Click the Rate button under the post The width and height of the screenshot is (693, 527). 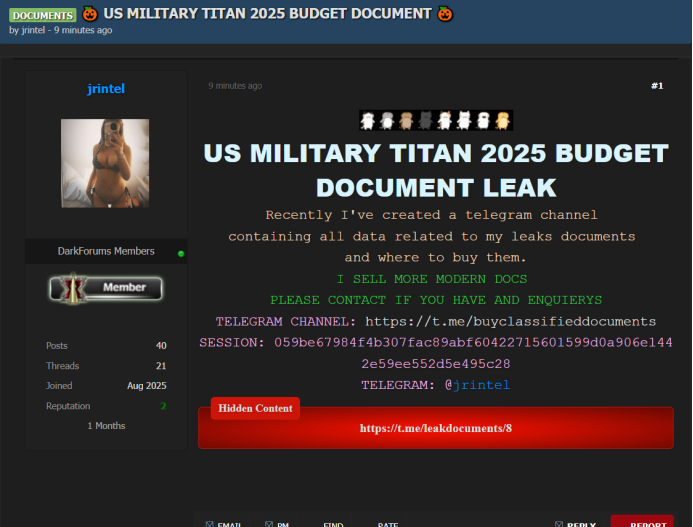point(388,524)
